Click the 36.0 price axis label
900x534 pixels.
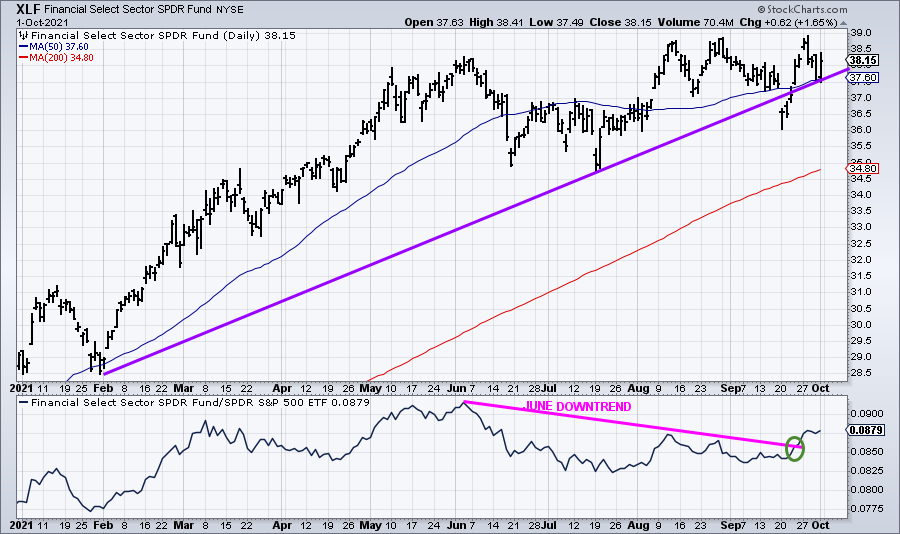pos(862,130)
